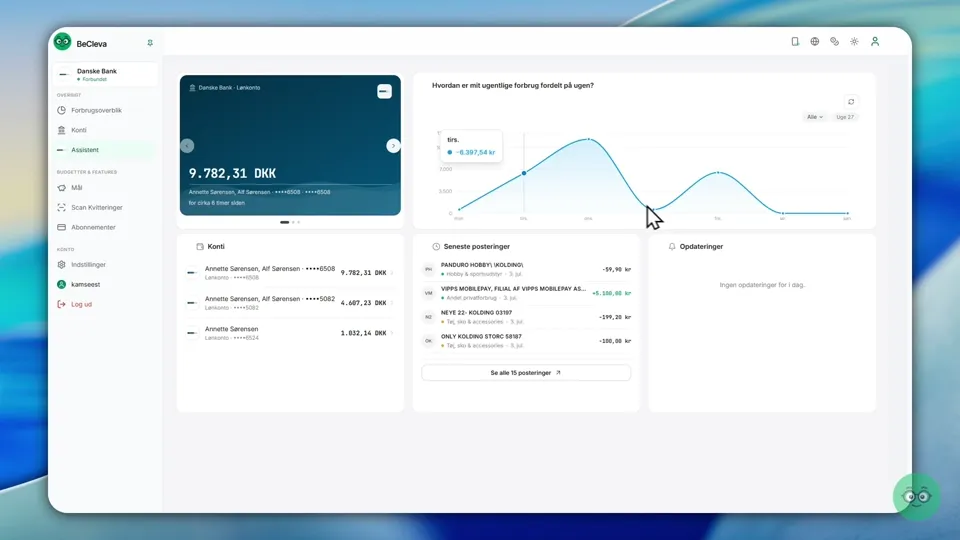The height and width of the screenshot is (540, 960).
Task: Open the user account icon in top bar
Action: 875,42
